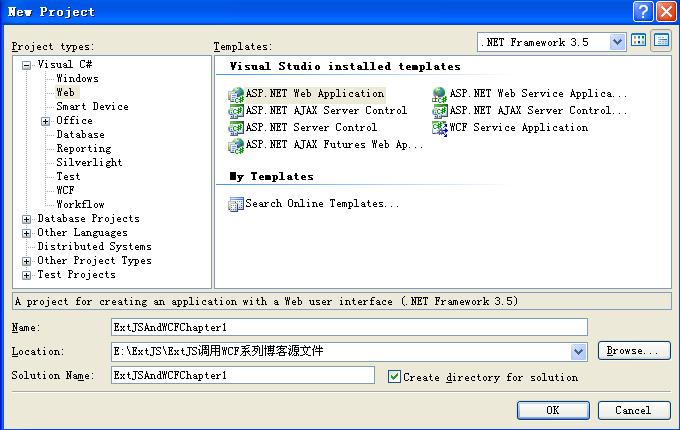
Task: Click Search Online Templates icon
Action: click(x=236, y=204)
